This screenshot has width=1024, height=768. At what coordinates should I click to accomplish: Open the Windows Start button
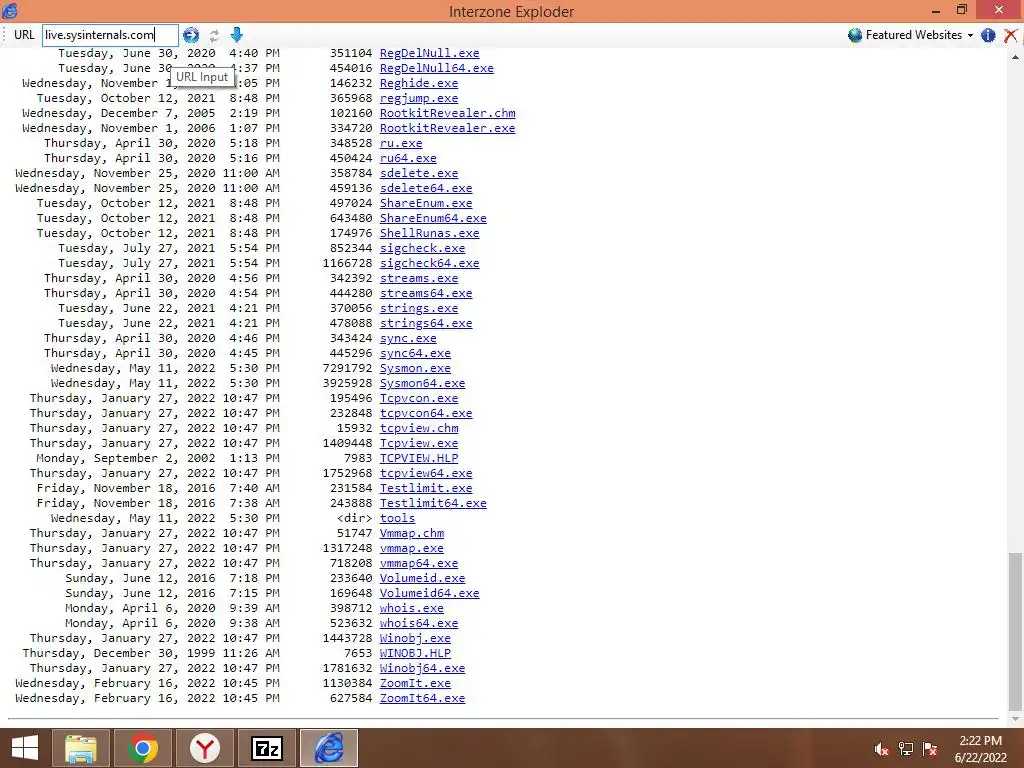tap(25, 748)
